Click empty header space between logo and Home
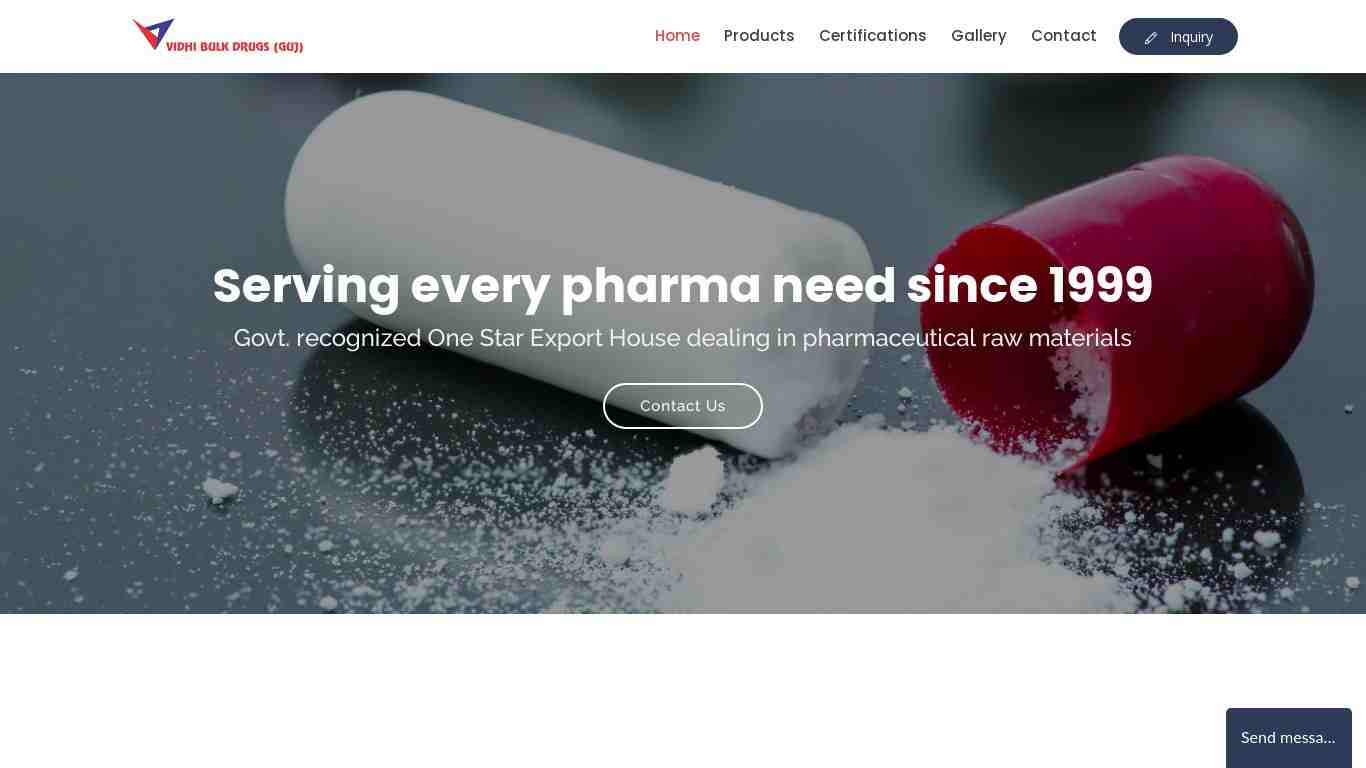Image resolution: width=1366 pixels, height=768 pixels. (x=480, y=36)
